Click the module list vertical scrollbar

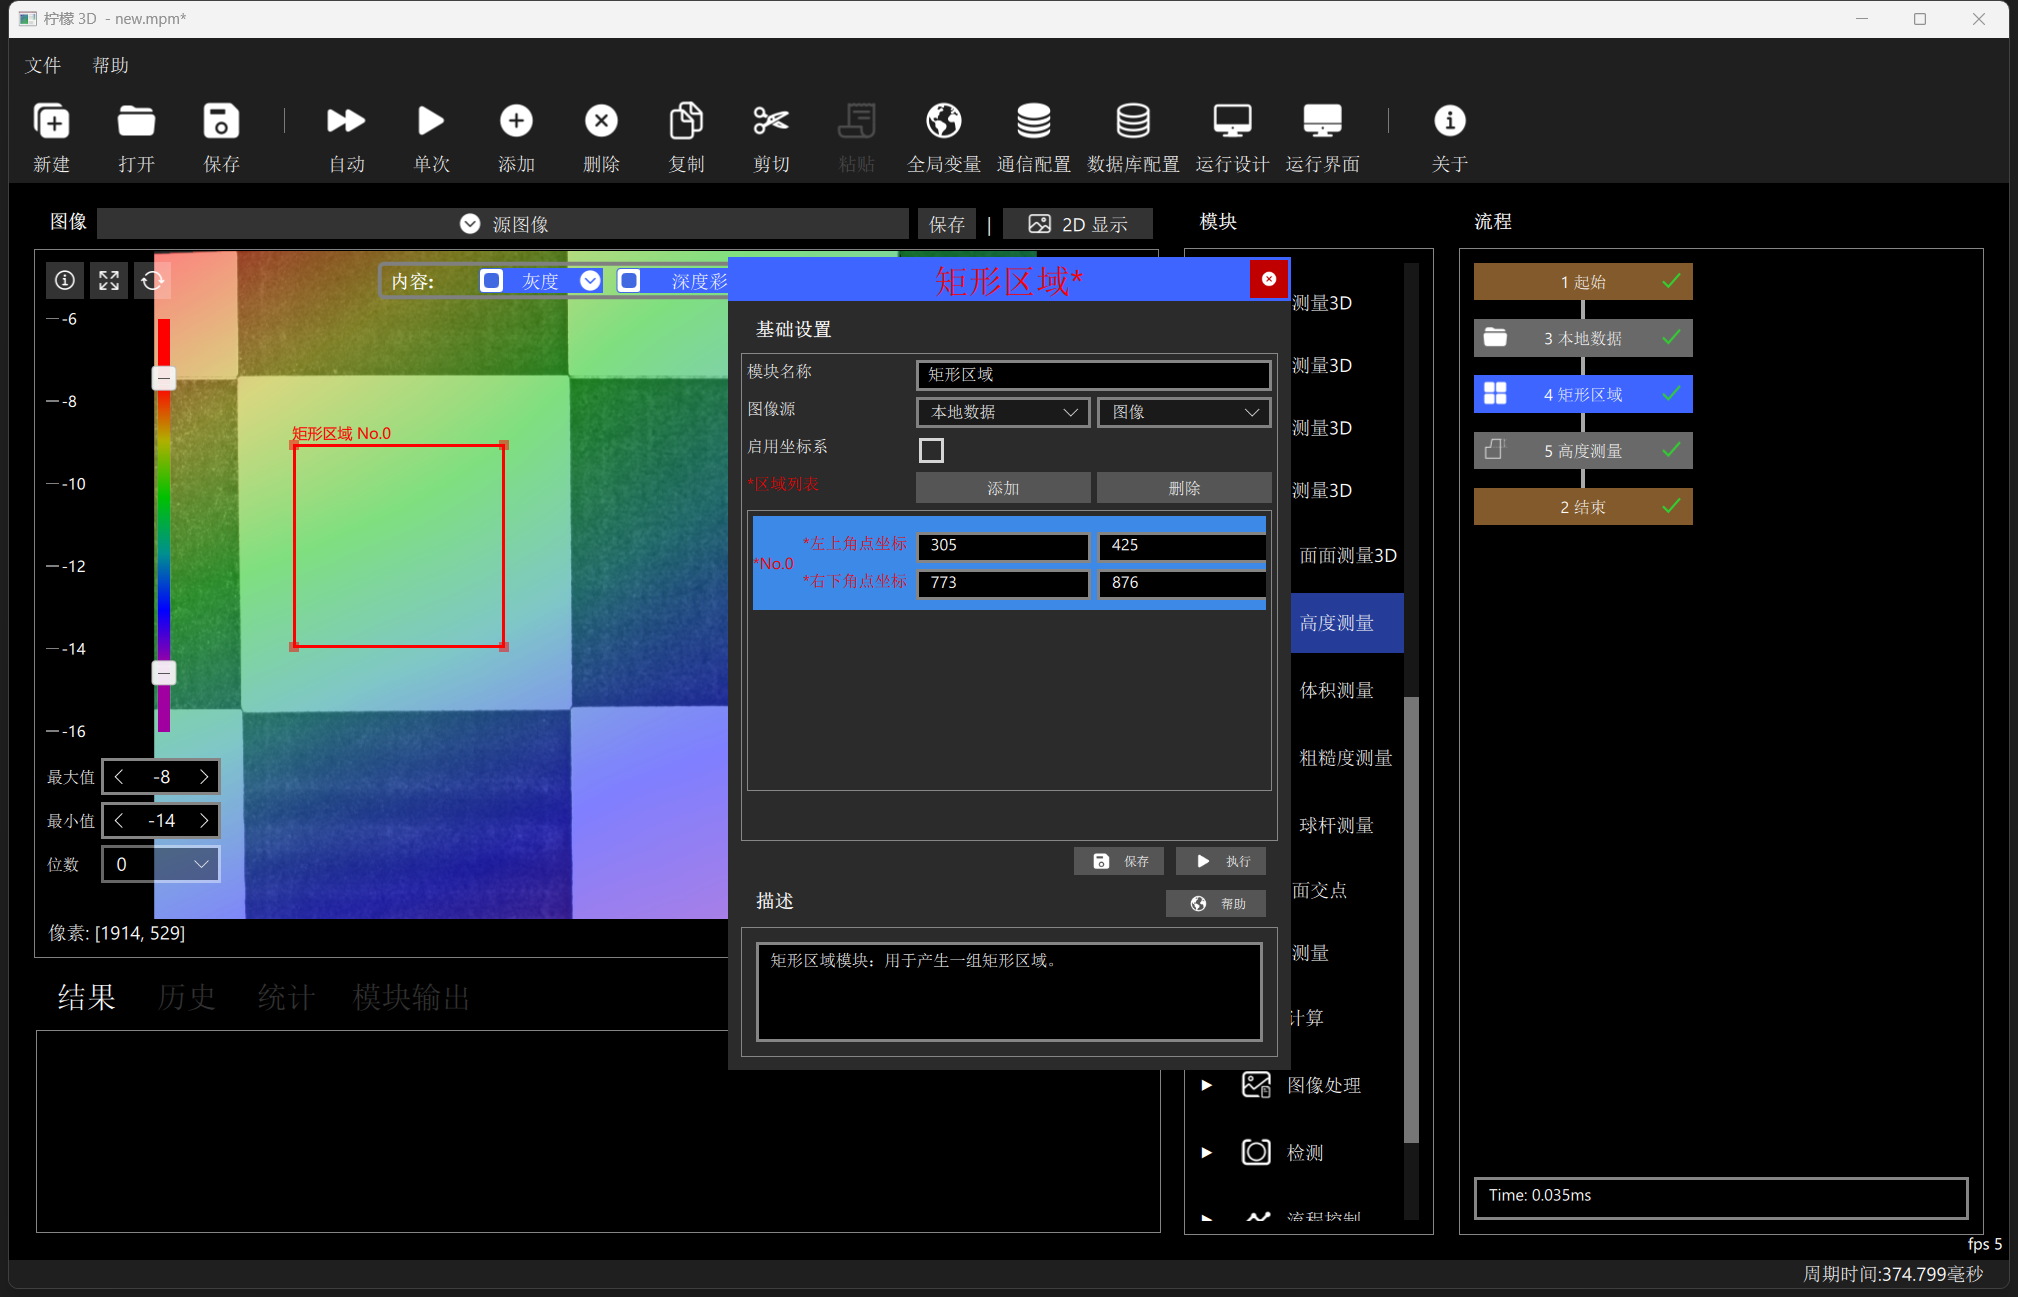(1411, 920)
